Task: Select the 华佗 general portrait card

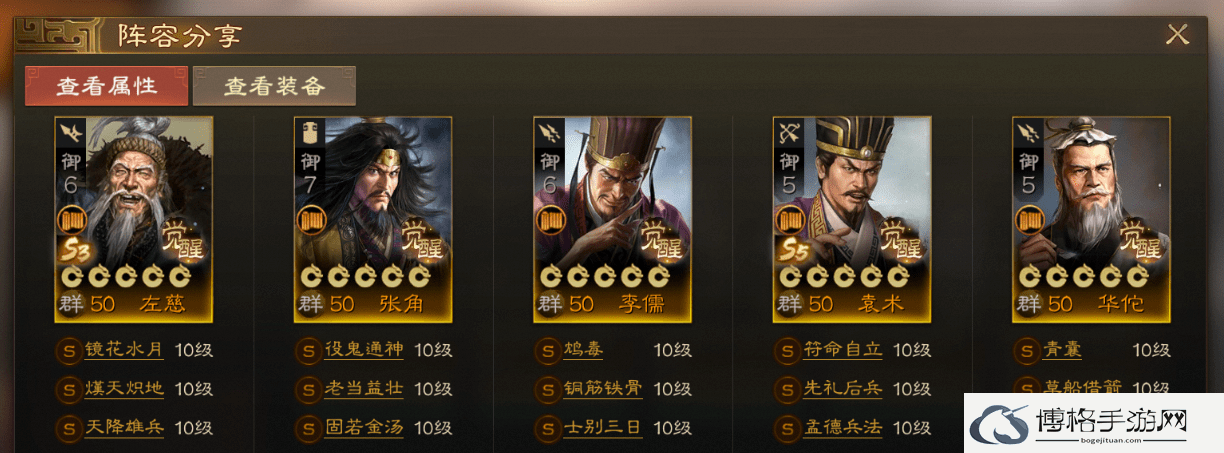Action: coord(1091,219)
